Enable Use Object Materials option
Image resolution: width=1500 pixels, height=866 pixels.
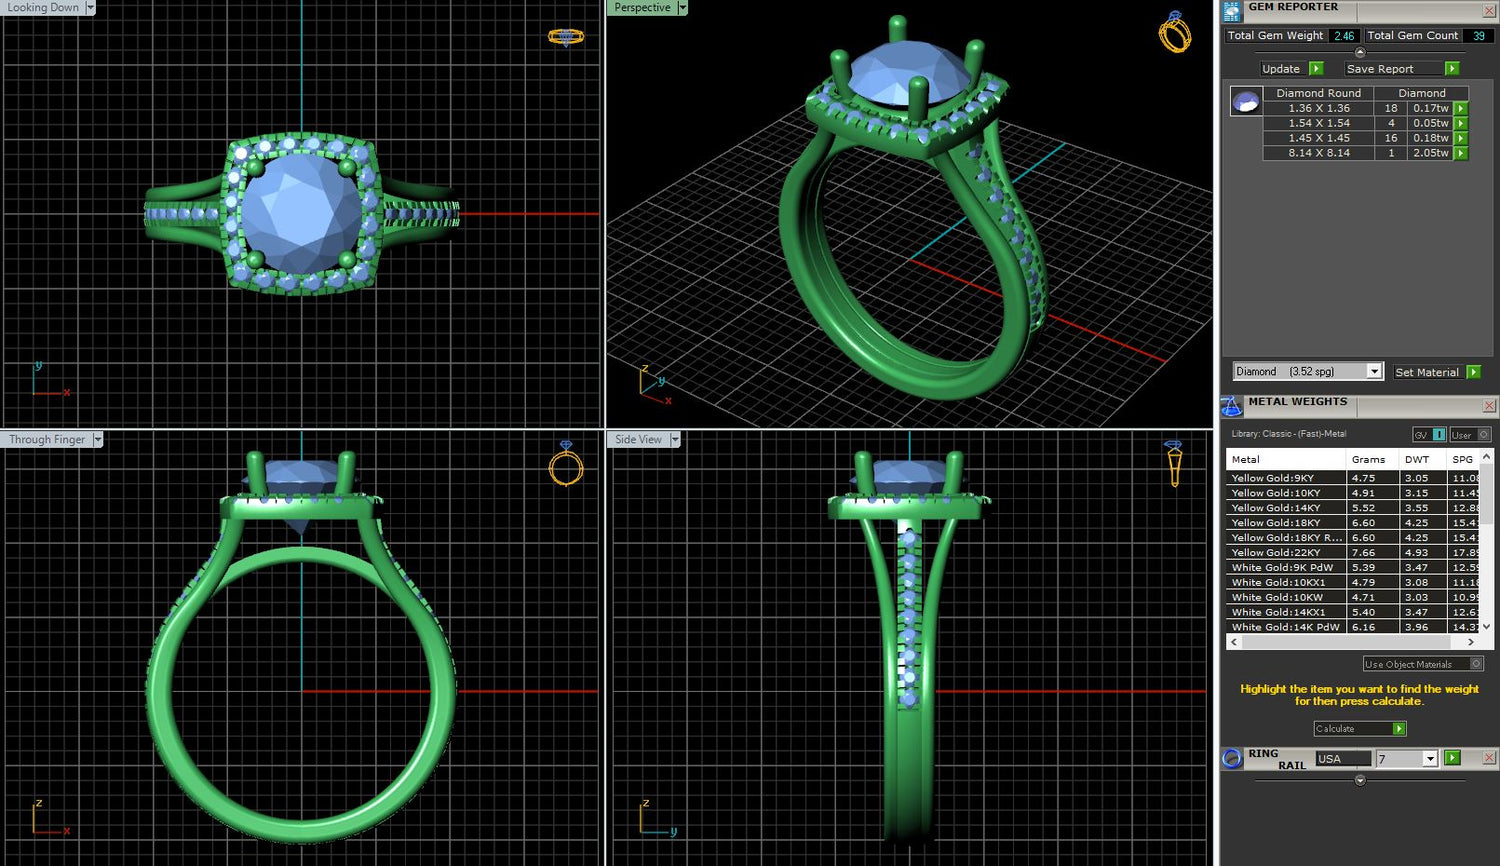click(x=1476, y=664)
